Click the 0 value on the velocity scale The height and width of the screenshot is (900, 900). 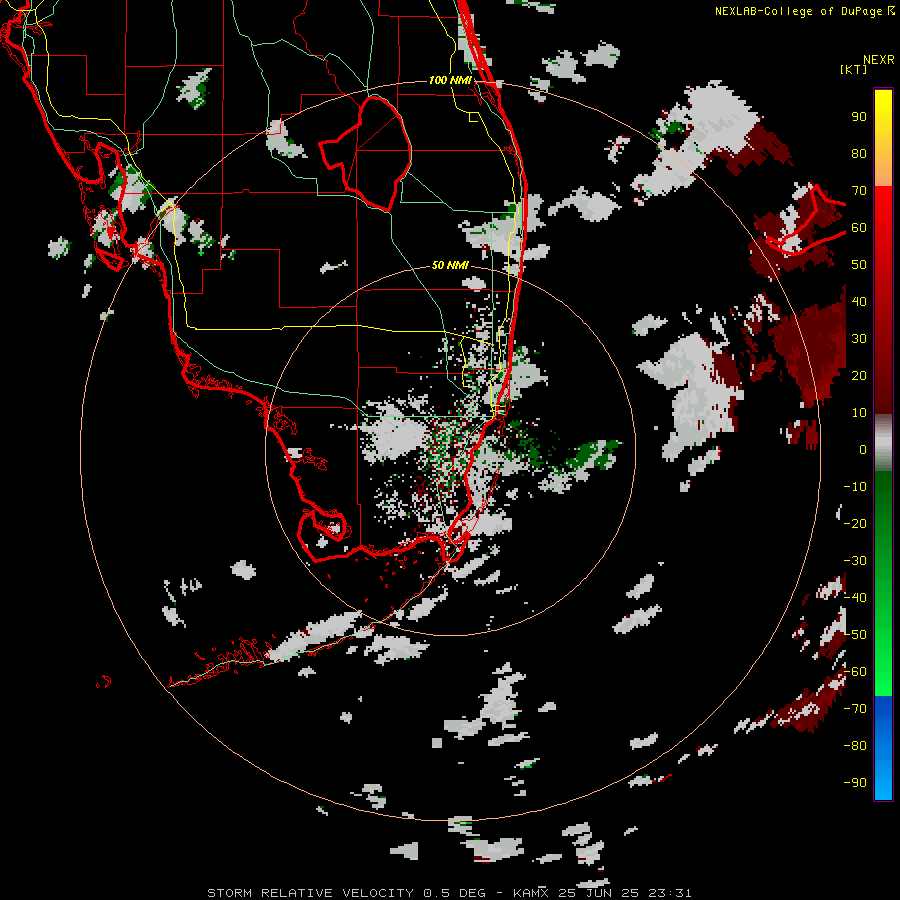[x=863, y=449]
